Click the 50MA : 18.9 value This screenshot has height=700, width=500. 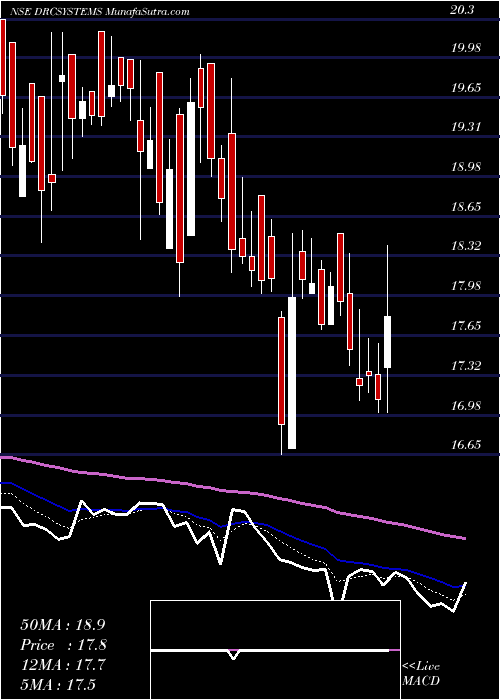click(63, 625)
